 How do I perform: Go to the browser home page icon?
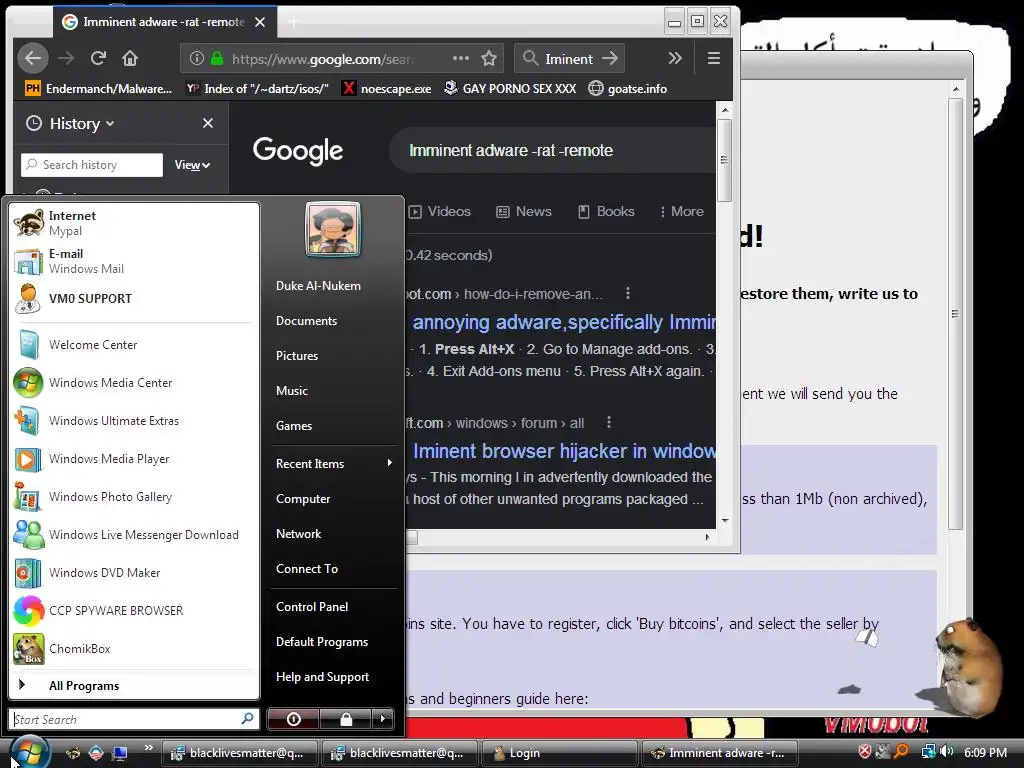click(130, 59)
